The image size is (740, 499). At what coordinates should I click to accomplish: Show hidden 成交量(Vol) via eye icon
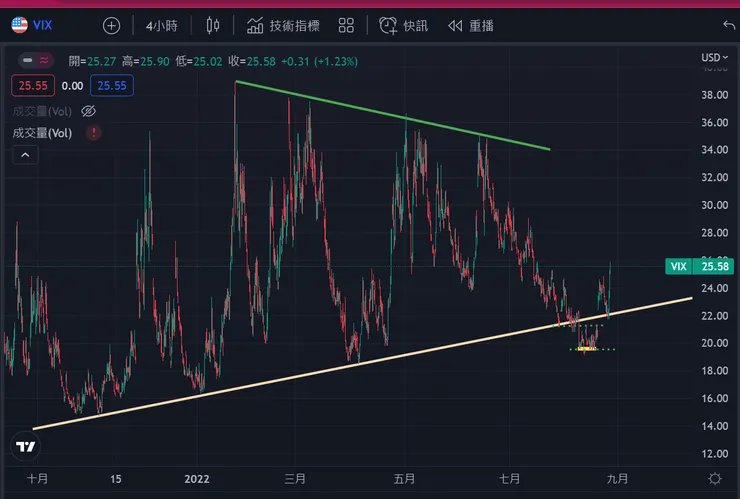tap(88, 111)
